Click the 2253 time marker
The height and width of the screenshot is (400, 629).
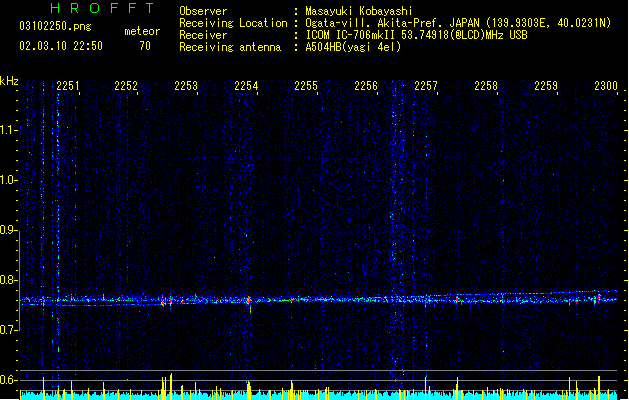pyautogui.click(x=186, y=86)
